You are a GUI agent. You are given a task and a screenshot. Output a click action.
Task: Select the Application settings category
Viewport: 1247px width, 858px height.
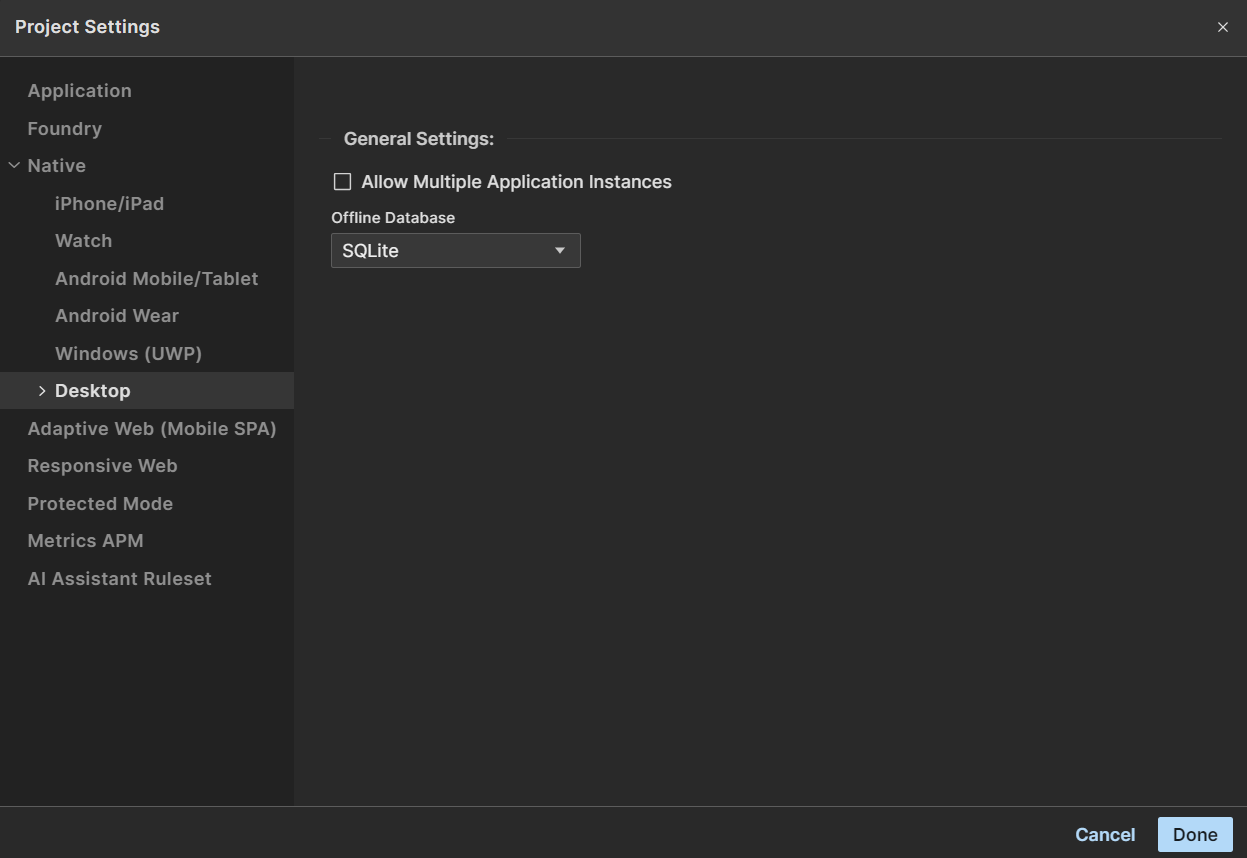coord(79,91)
